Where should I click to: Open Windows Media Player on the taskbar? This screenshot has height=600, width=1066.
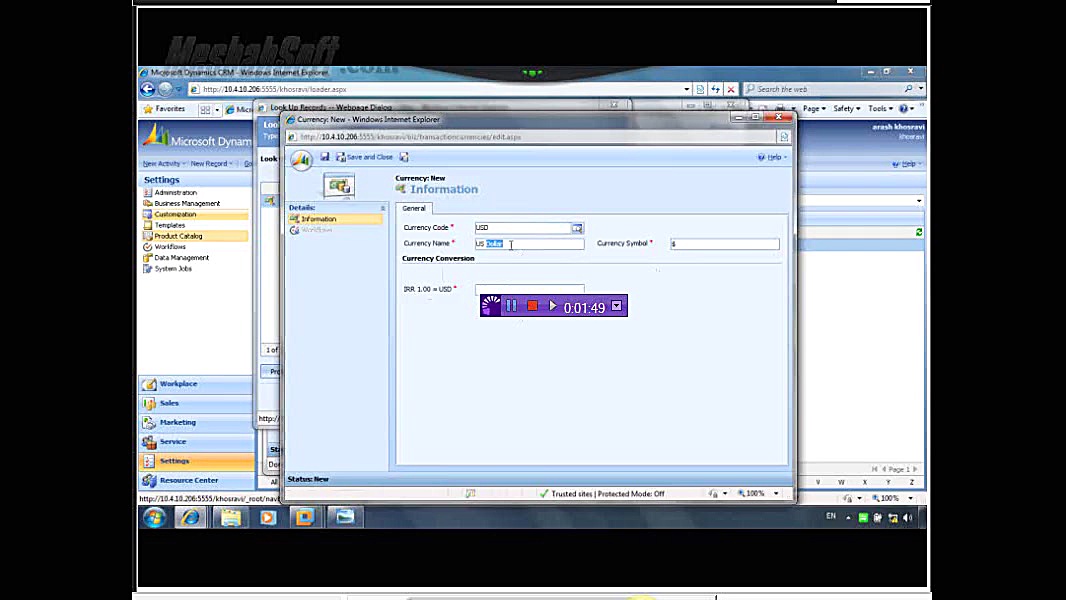tap(268, 518)
